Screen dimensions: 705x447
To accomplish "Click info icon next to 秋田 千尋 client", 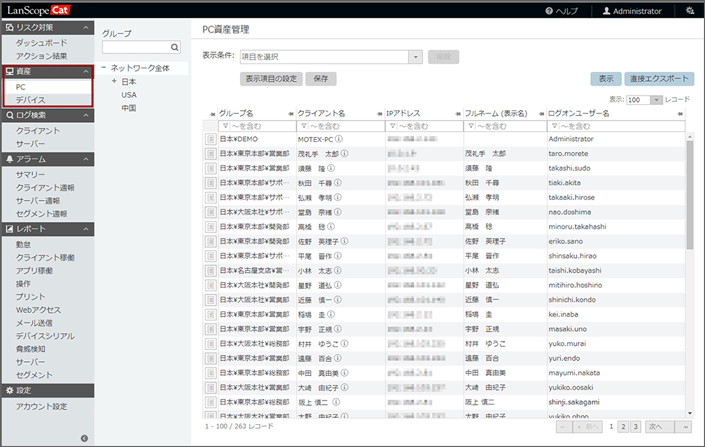I will point(338,183).
